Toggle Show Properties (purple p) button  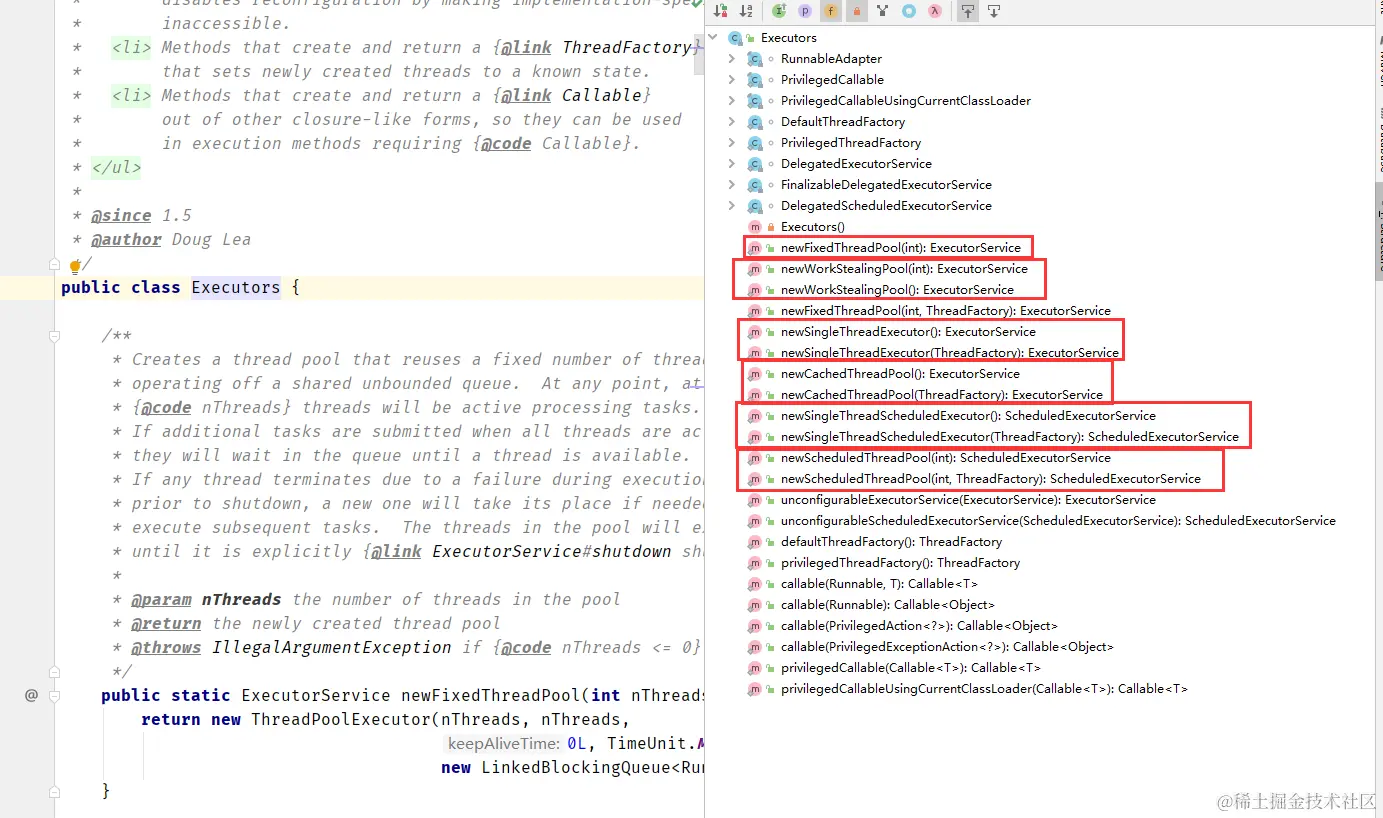click(x=805, y=12)
